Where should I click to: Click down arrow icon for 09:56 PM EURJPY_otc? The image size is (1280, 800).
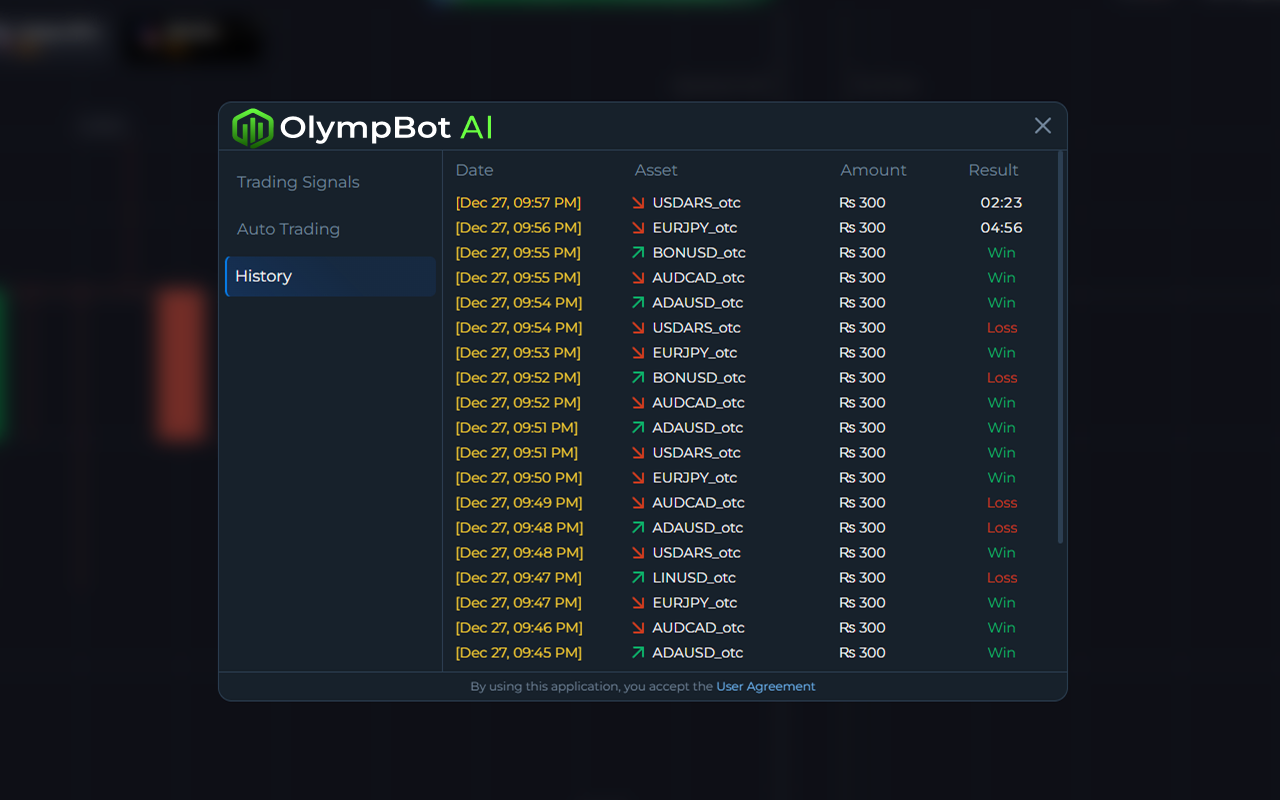(638, 228)
